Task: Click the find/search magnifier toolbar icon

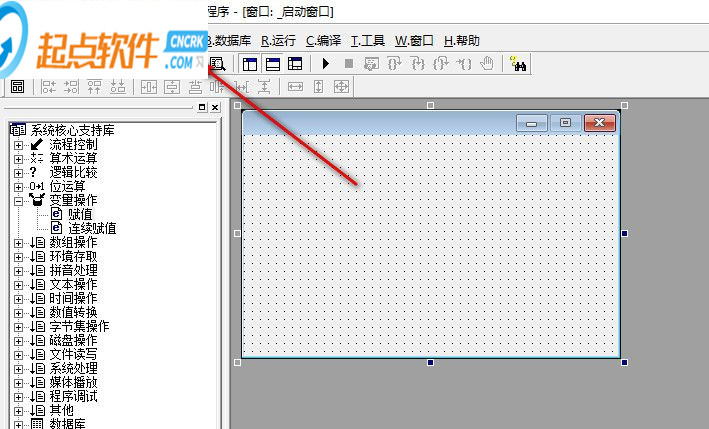Action: pos(217,64)
